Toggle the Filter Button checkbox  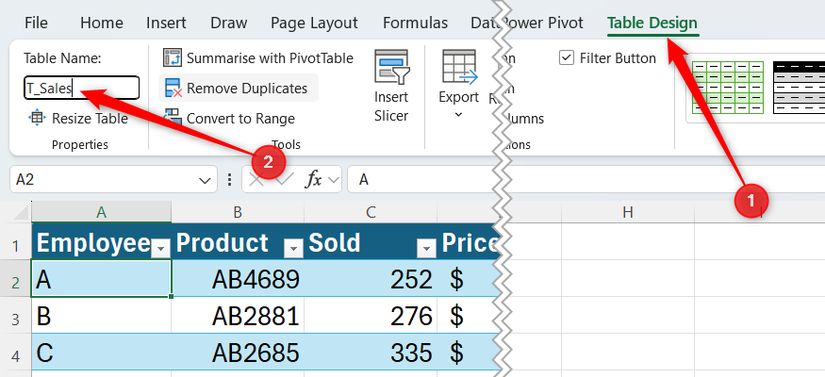coord(566,58)
